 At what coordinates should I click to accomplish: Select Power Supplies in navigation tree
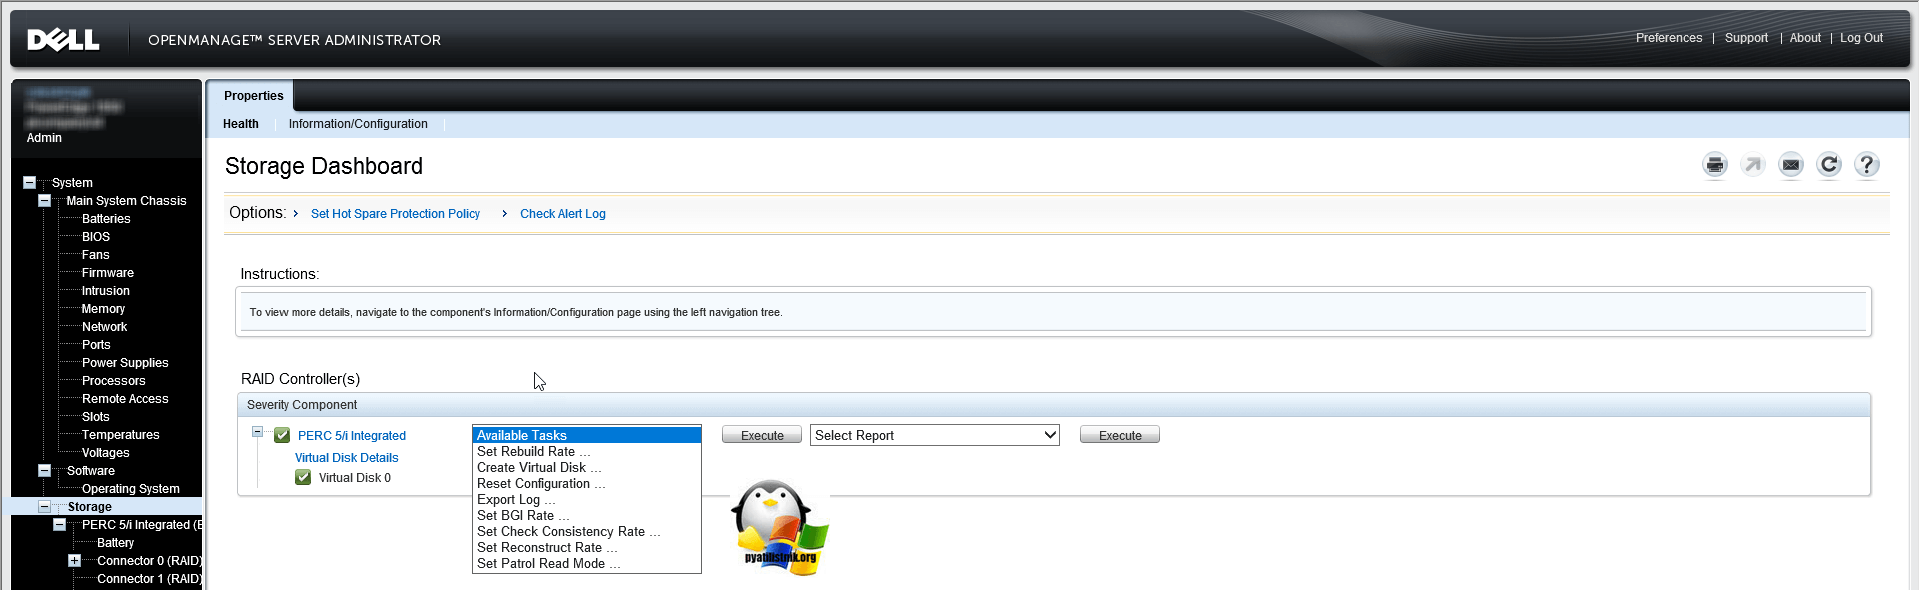pyautogui.click(x=125, y=363)
